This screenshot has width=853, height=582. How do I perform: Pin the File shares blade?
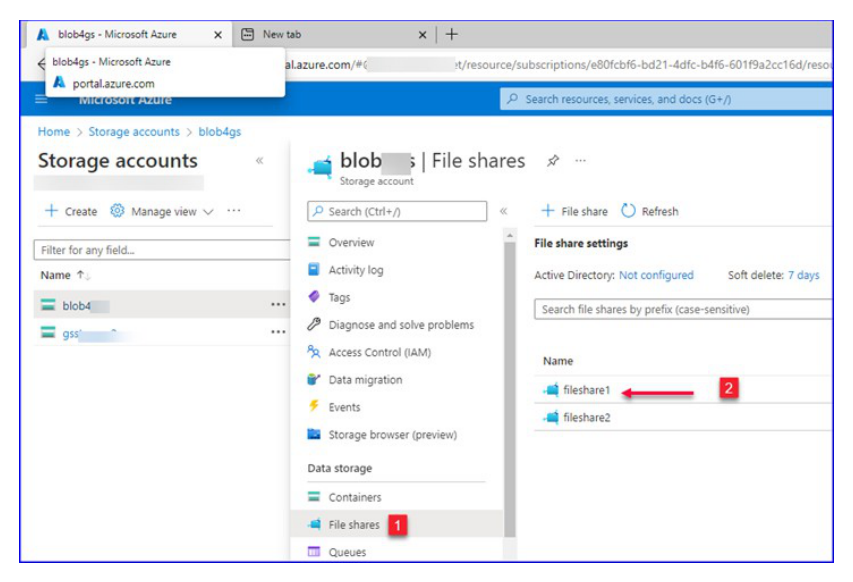pos(553,160)
